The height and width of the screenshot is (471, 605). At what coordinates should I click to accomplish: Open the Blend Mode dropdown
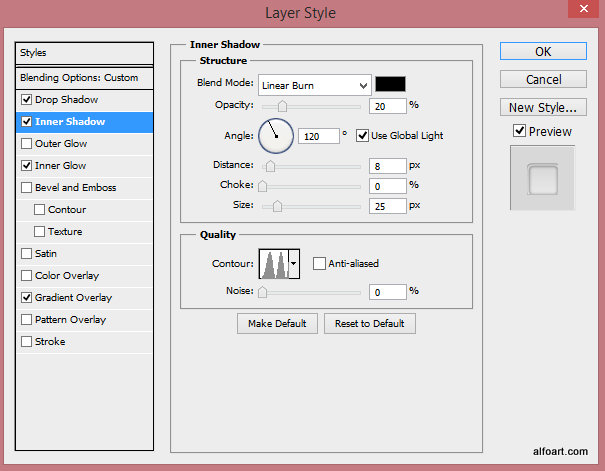coord(314,84)
